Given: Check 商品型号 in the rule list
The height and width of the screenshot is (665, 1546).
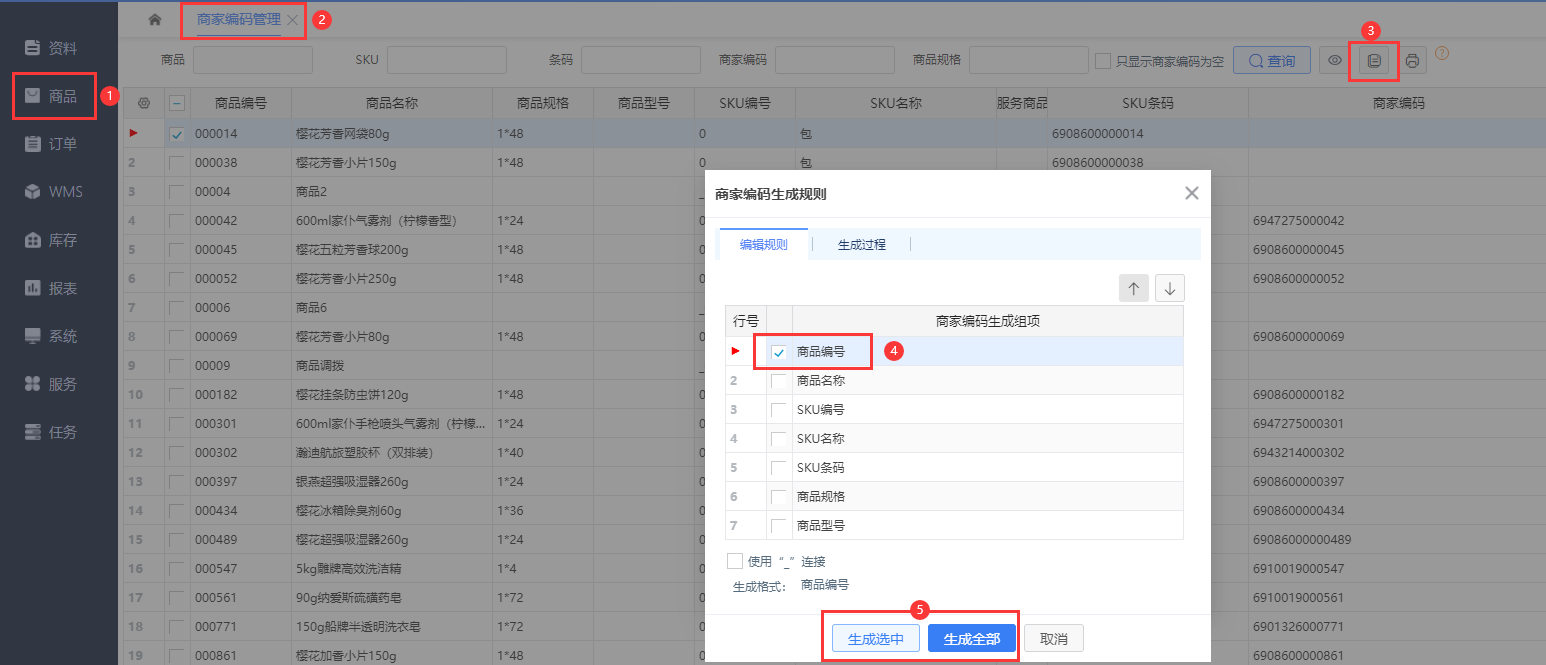Looking at the screenshot, I should click(779, 526).
